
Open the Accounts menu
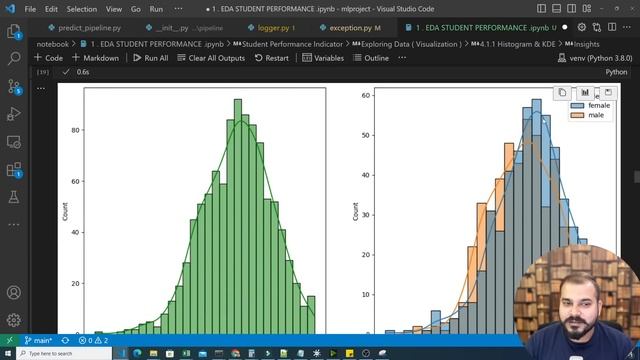[14, 293]
